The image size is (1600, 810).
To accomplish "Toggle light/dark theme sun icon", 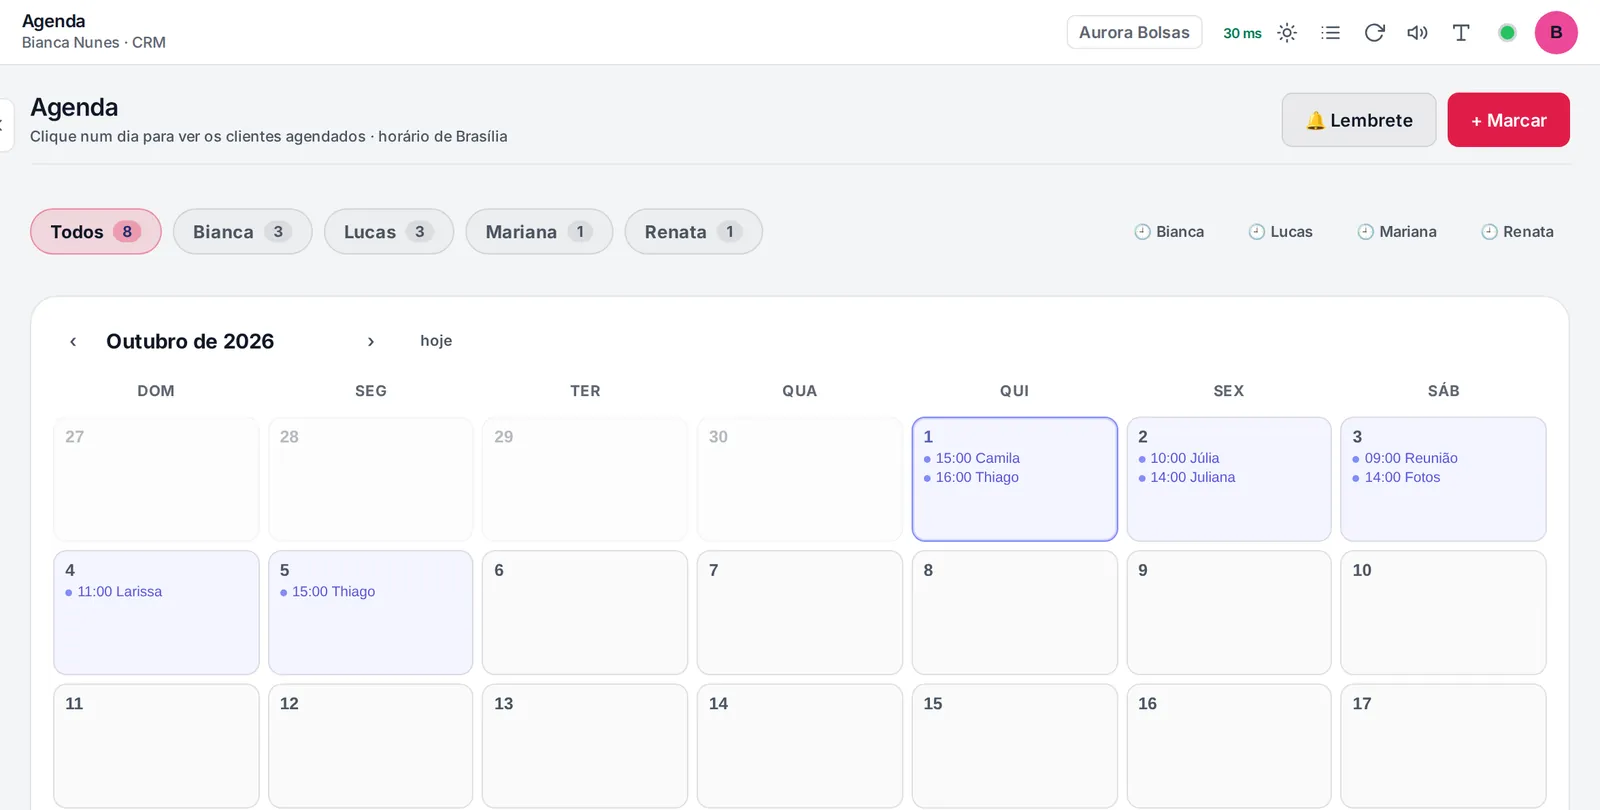I will coord(1287,33).
